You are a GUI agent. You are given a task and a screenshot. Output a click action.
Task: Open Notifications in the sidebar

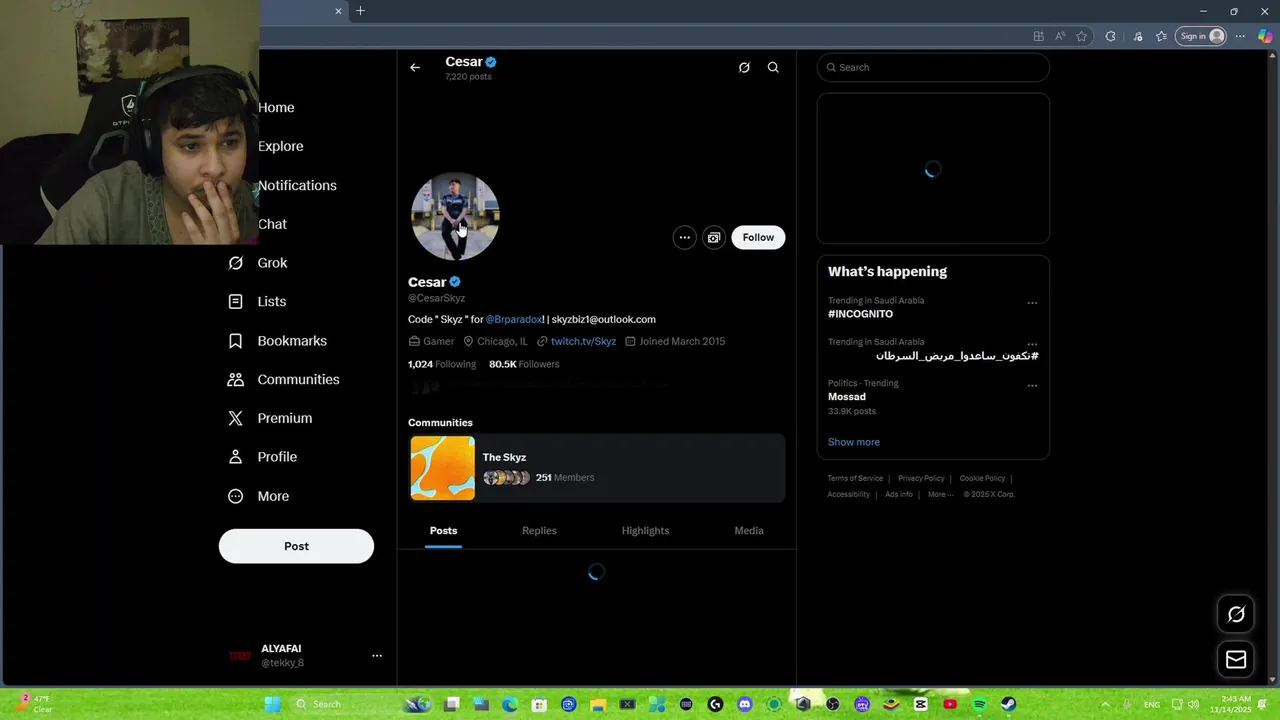[x=297, y=185]
